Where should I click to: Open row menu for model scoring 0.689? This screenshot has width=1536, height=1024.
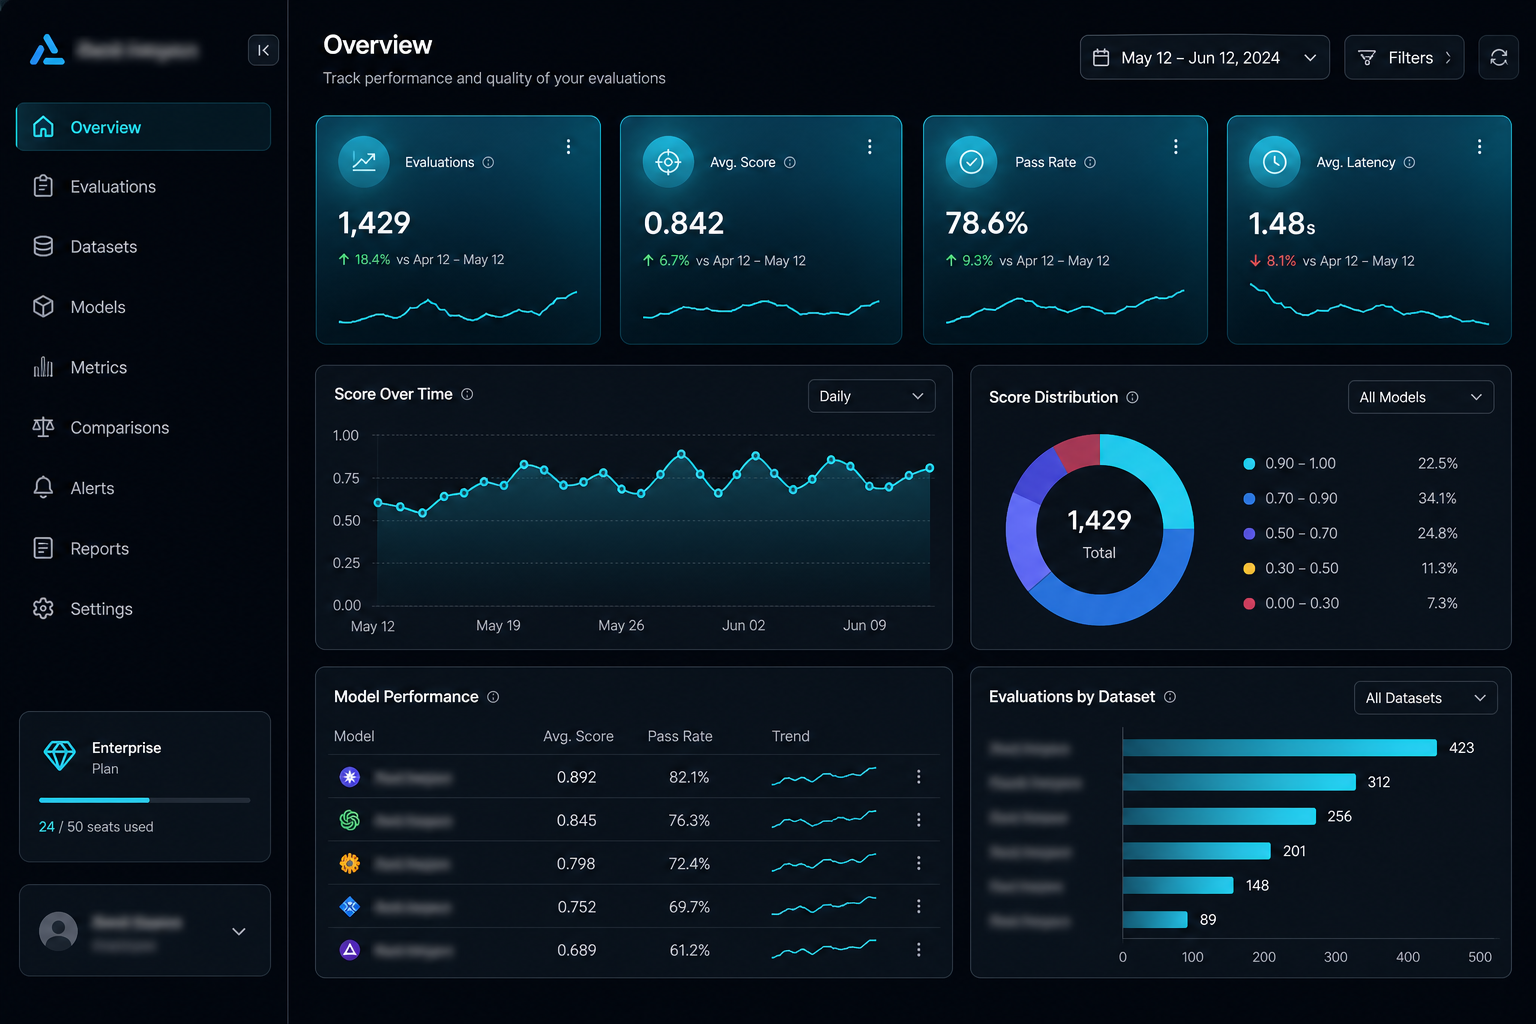tap(918, 950)
